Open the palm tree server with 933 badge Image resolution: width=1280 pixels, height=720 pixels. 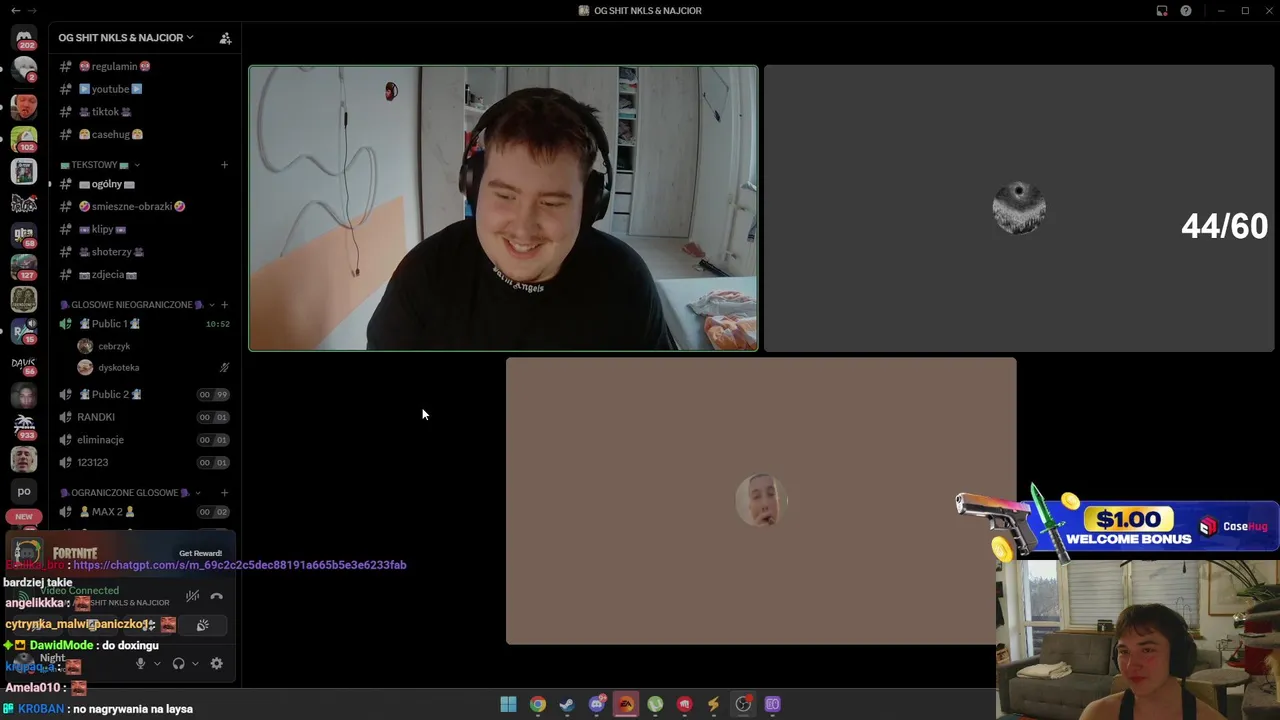coord(24,427)
